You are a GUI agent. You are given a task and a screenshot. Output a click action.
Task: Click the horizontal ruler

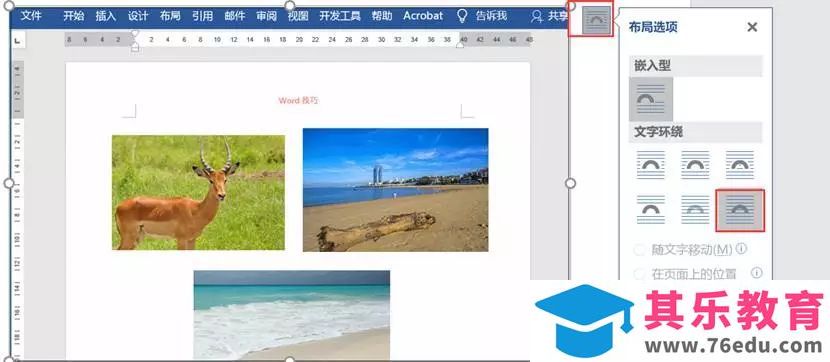(298, 40)
